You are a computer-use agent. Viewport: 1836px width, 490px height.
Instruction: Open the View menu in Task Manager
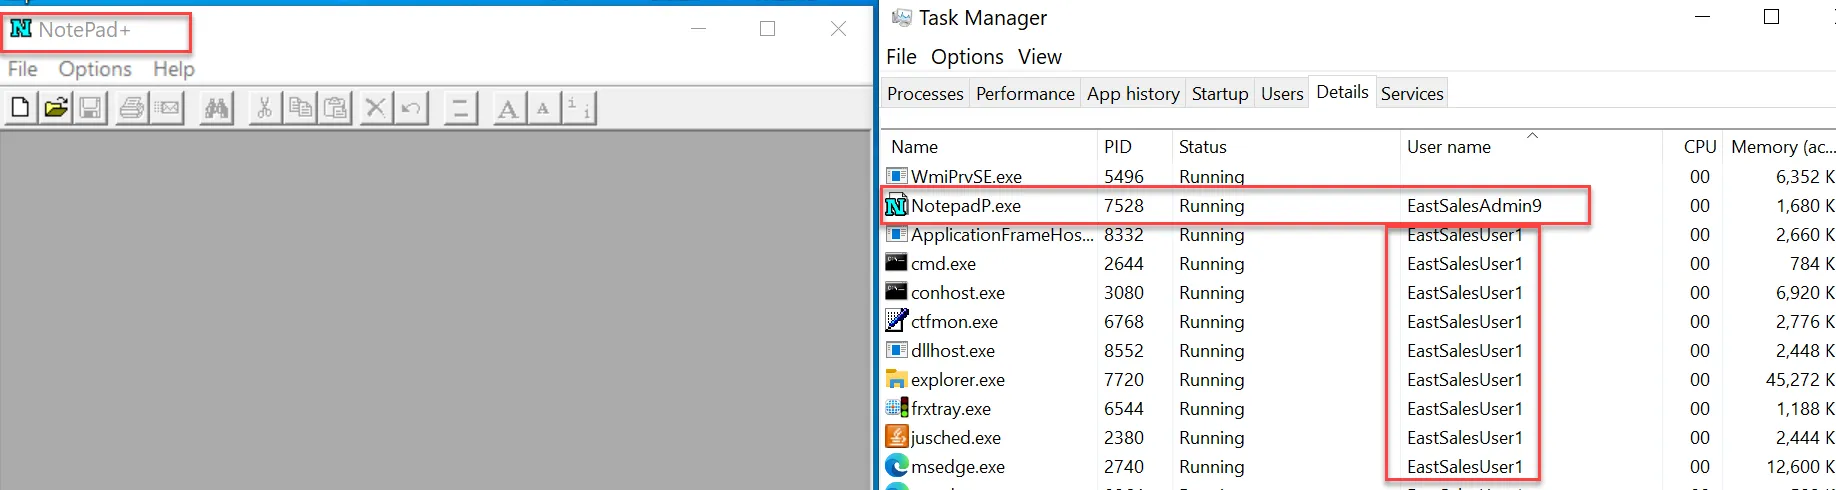pyautogui.click(x=1040, y=57)
